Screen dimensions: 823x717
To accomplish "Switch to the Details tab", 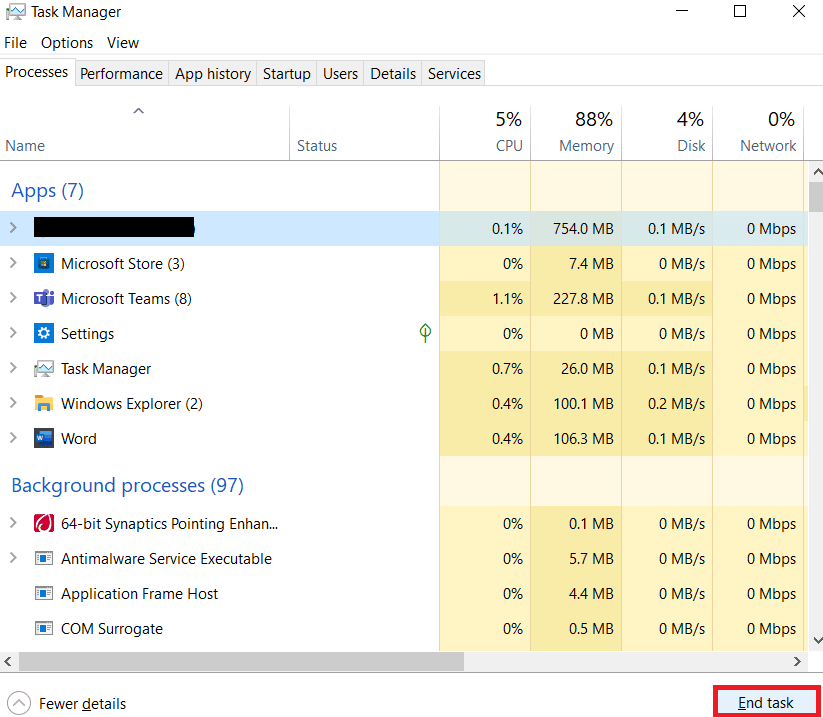I will (393, 73).
